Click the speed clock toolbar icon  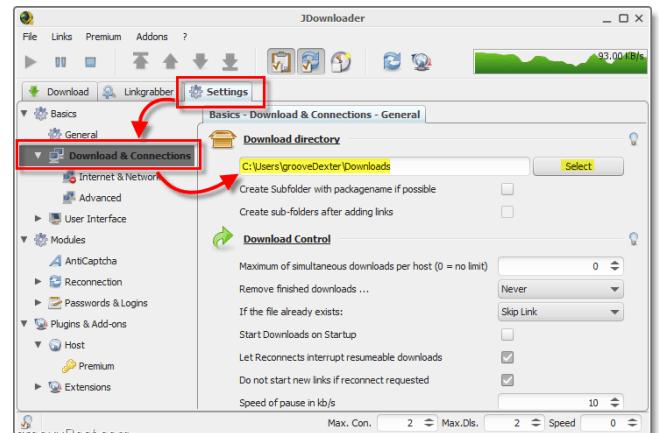tap(341, 61)
